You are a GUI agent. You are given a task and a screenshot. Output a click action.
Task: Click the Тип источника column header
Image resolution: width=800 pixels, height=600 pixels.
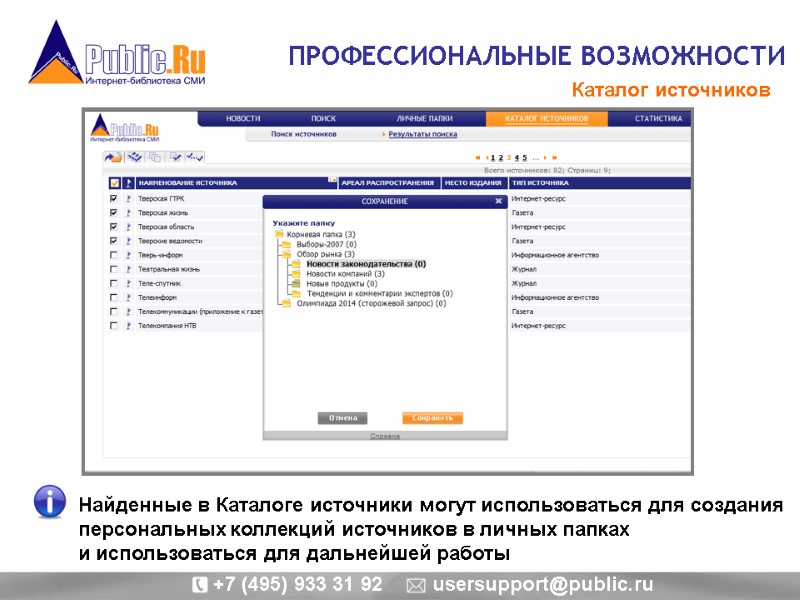tap(600, 183)
